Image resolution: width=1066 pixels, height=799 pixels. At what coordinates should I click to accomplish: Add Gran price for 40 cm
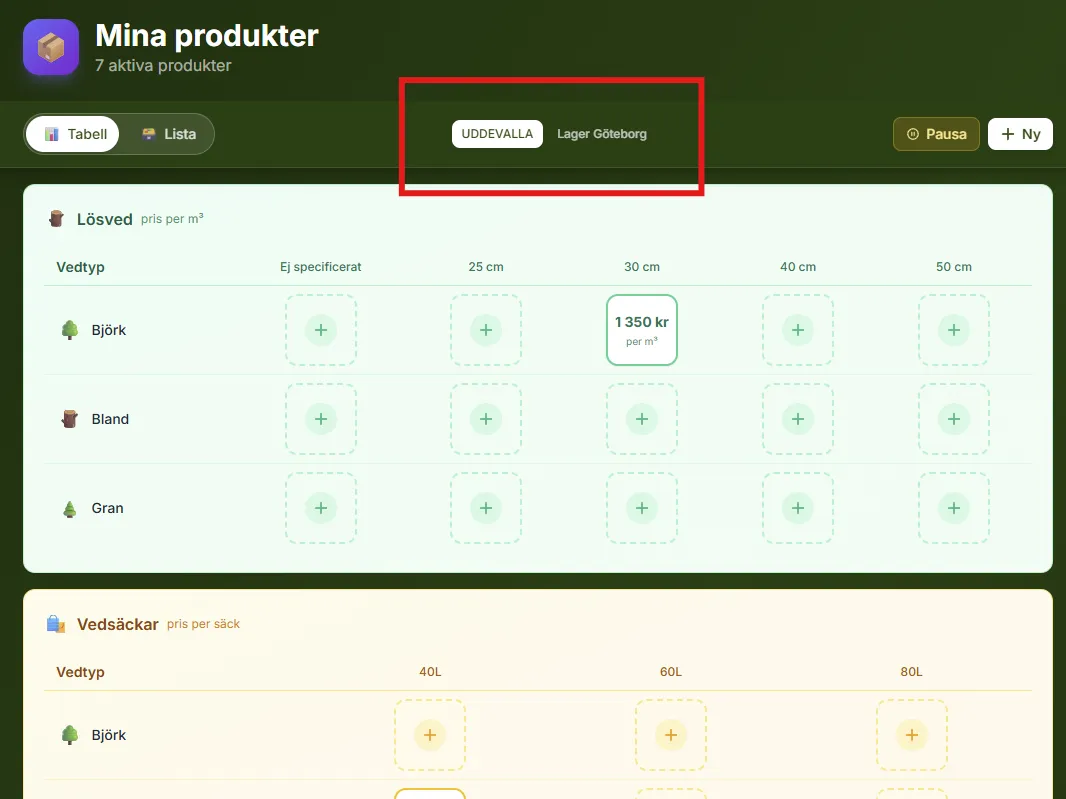click(798, 508)
